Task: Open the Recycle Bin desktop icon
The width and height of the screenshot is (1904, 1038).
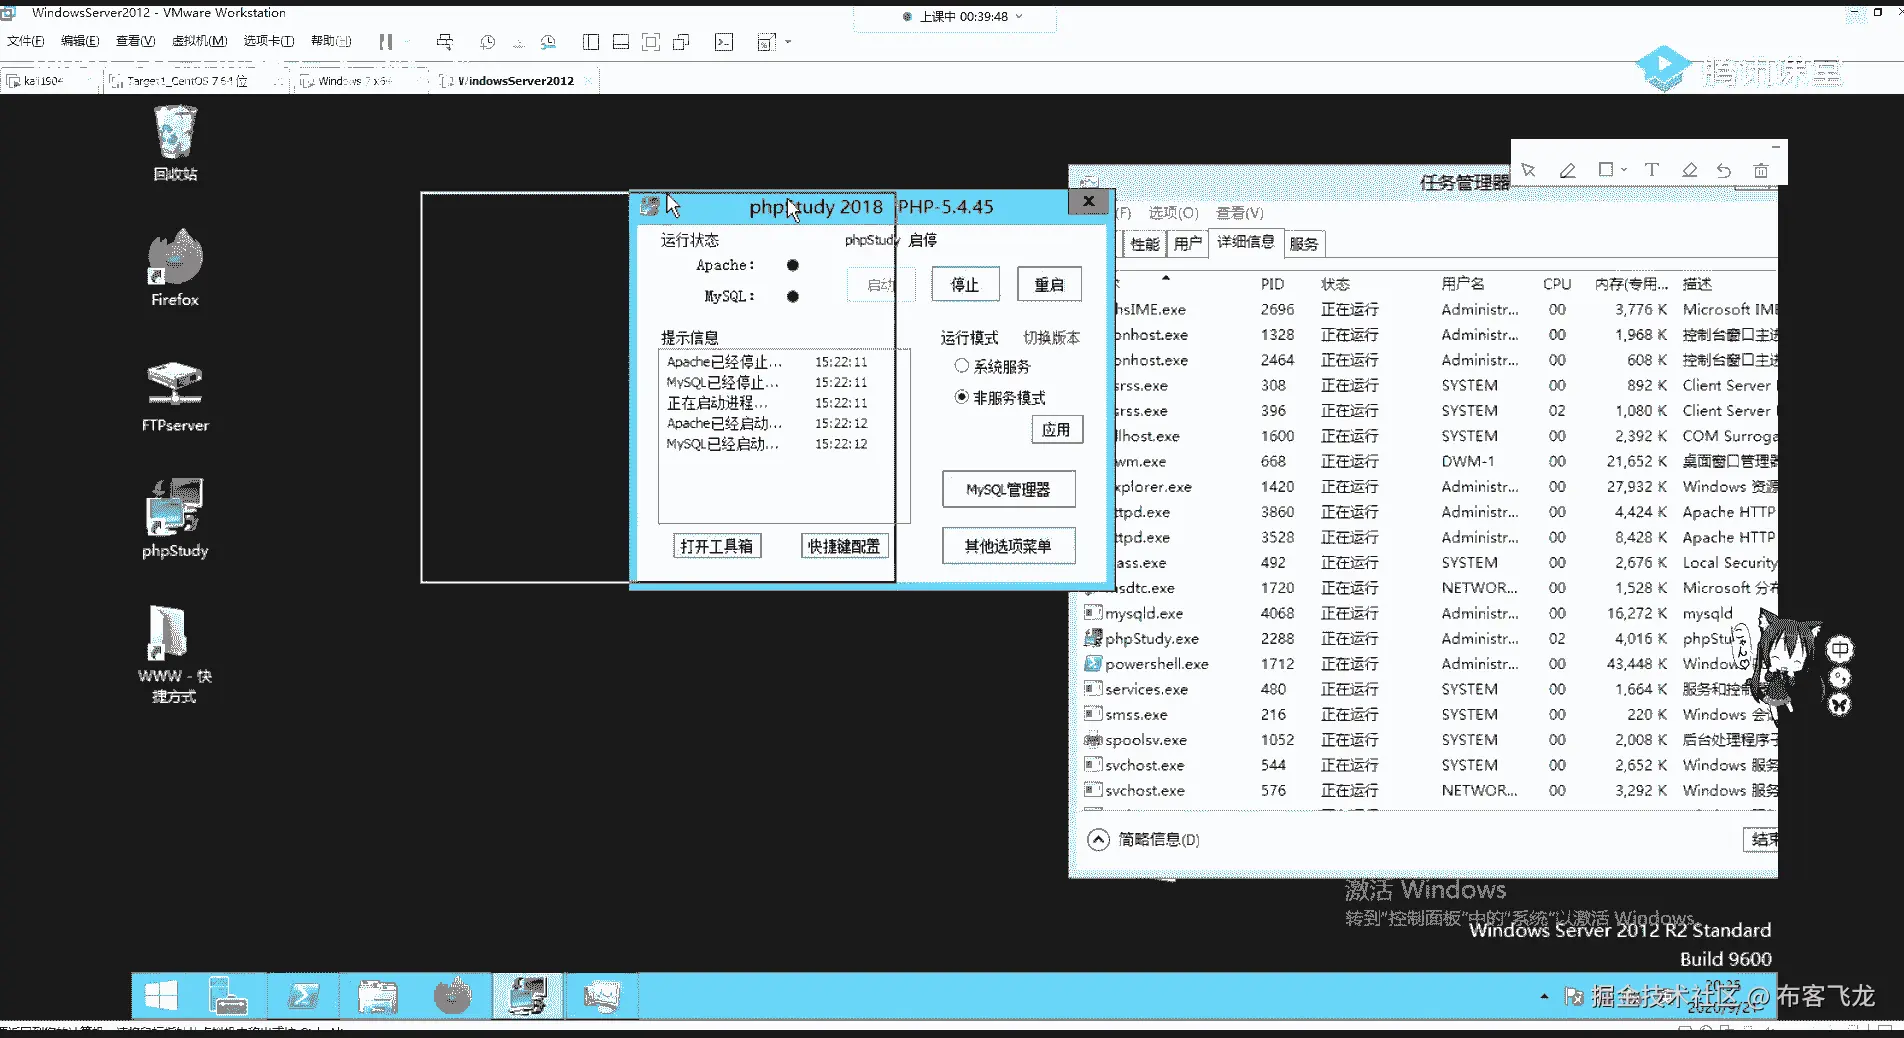Action: (175, 143)
